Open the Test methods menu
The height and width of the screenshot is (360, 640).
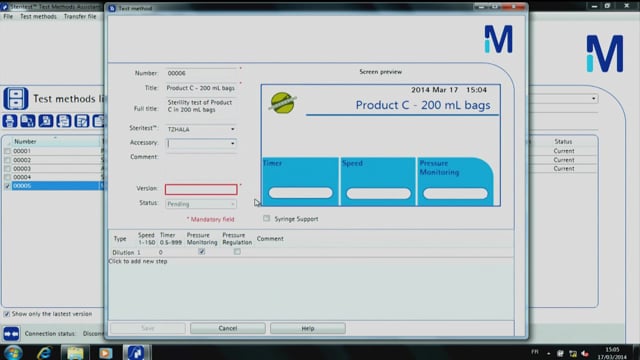(38, 16)
